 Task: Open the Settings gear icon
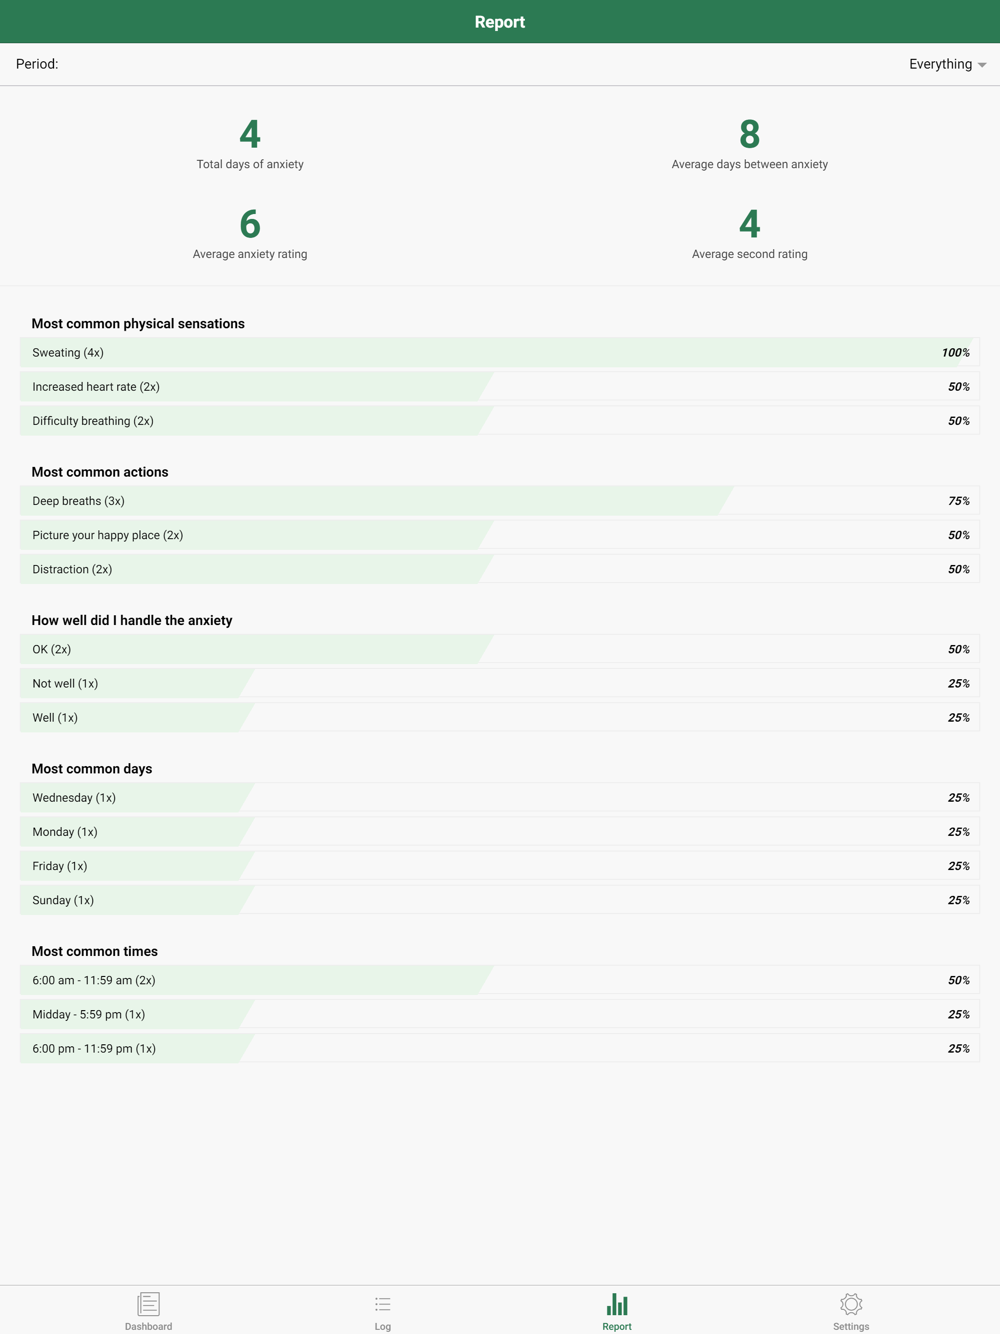(851, 1304)
